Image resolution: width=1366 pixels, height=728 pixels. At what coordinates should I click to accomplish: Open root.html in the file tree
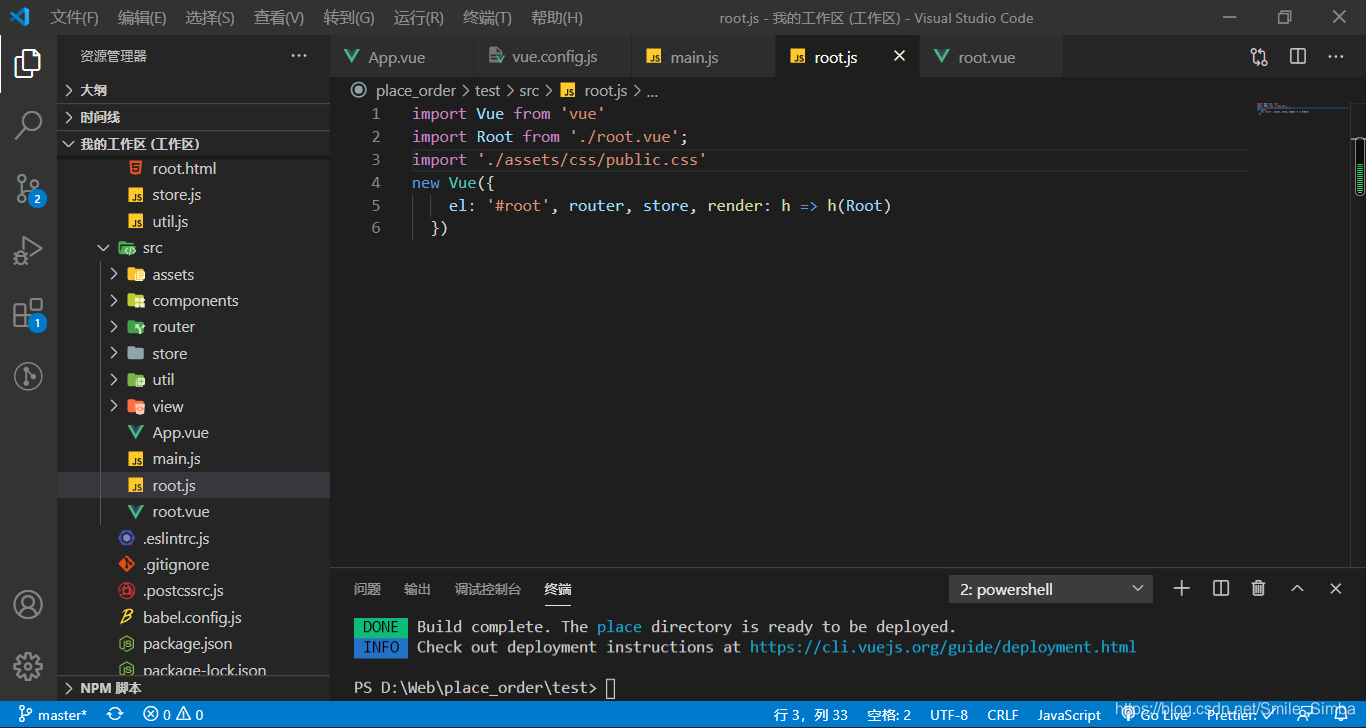193,169
